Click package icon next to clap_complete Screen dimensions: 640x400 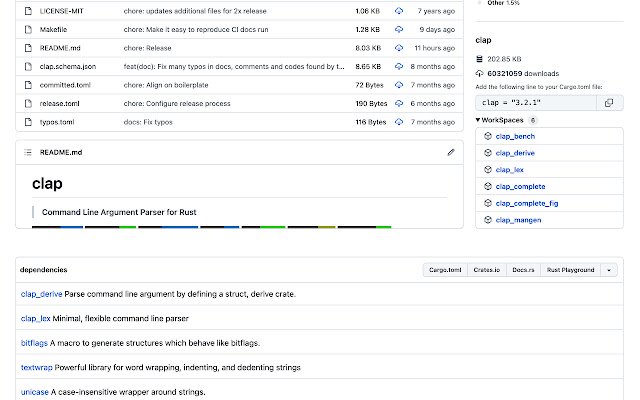tap(487, 186)
